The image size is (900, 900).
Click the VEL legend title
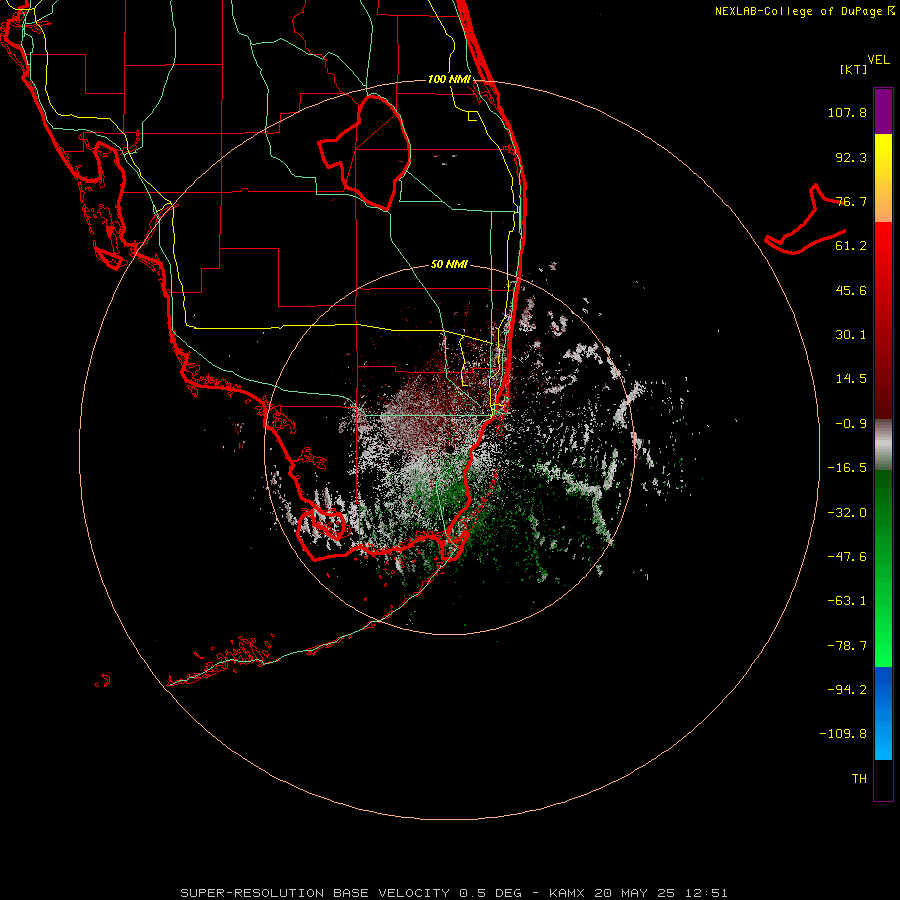pos(878,60)
